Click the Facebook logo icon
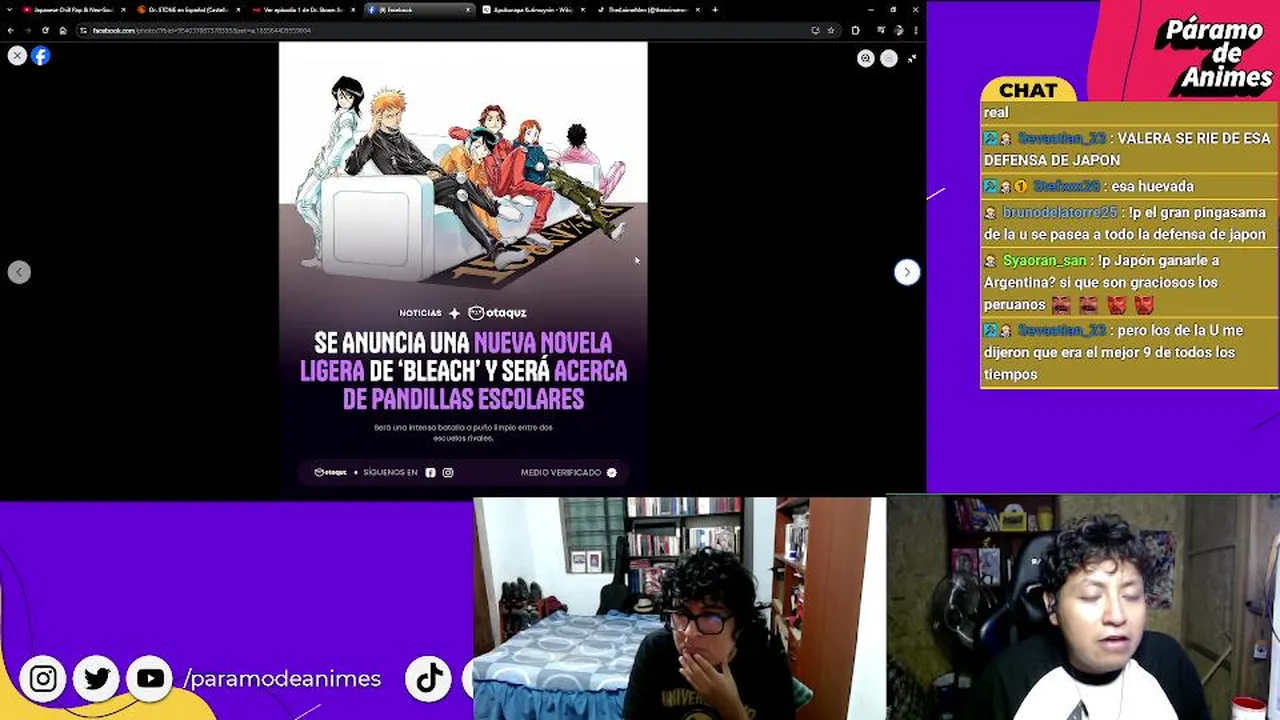 pos(40,56)
